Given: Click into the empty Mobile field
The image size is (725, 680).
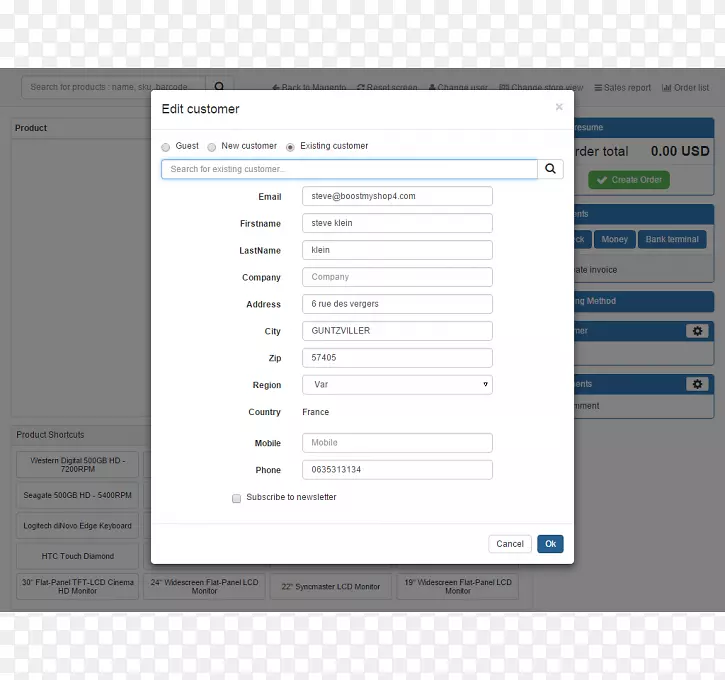Looking at the screenshot, I should [x=397, y=443].
